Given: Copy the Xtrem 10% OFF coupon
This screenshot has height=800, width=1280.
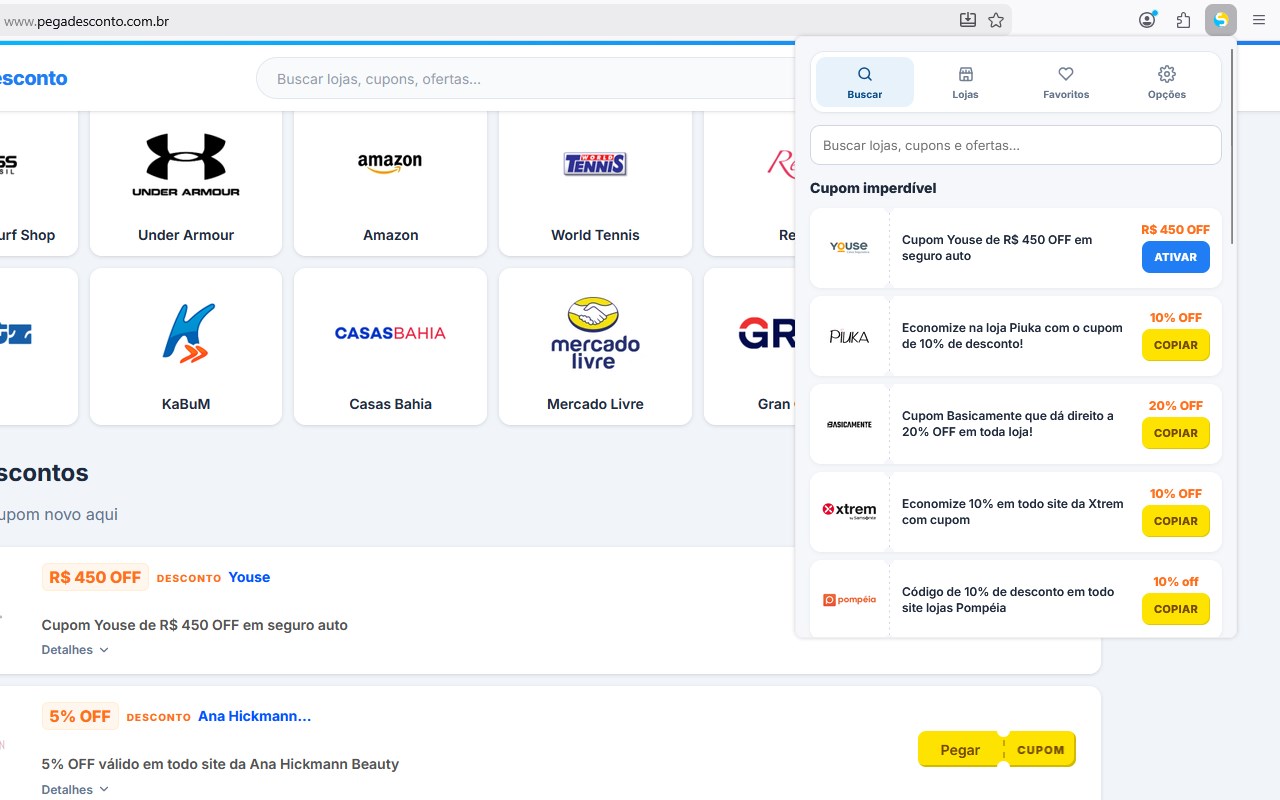Looking at the screenshot, I should point(1176,521).
